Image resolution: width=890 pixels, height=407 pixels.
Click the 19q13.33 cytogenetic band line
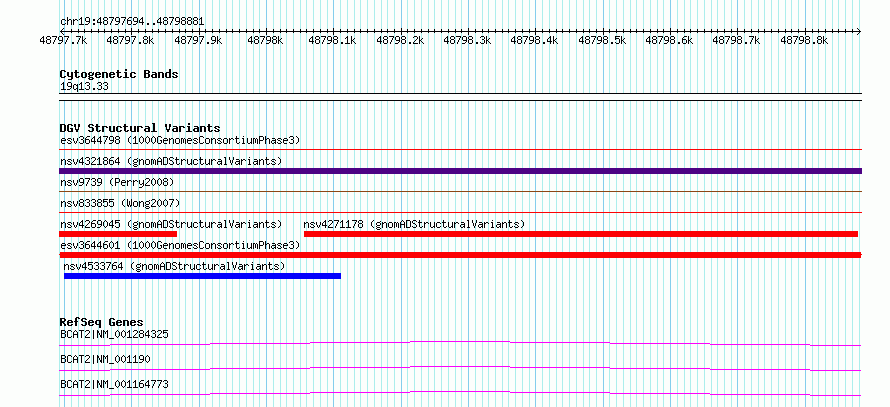click(460, 97)
